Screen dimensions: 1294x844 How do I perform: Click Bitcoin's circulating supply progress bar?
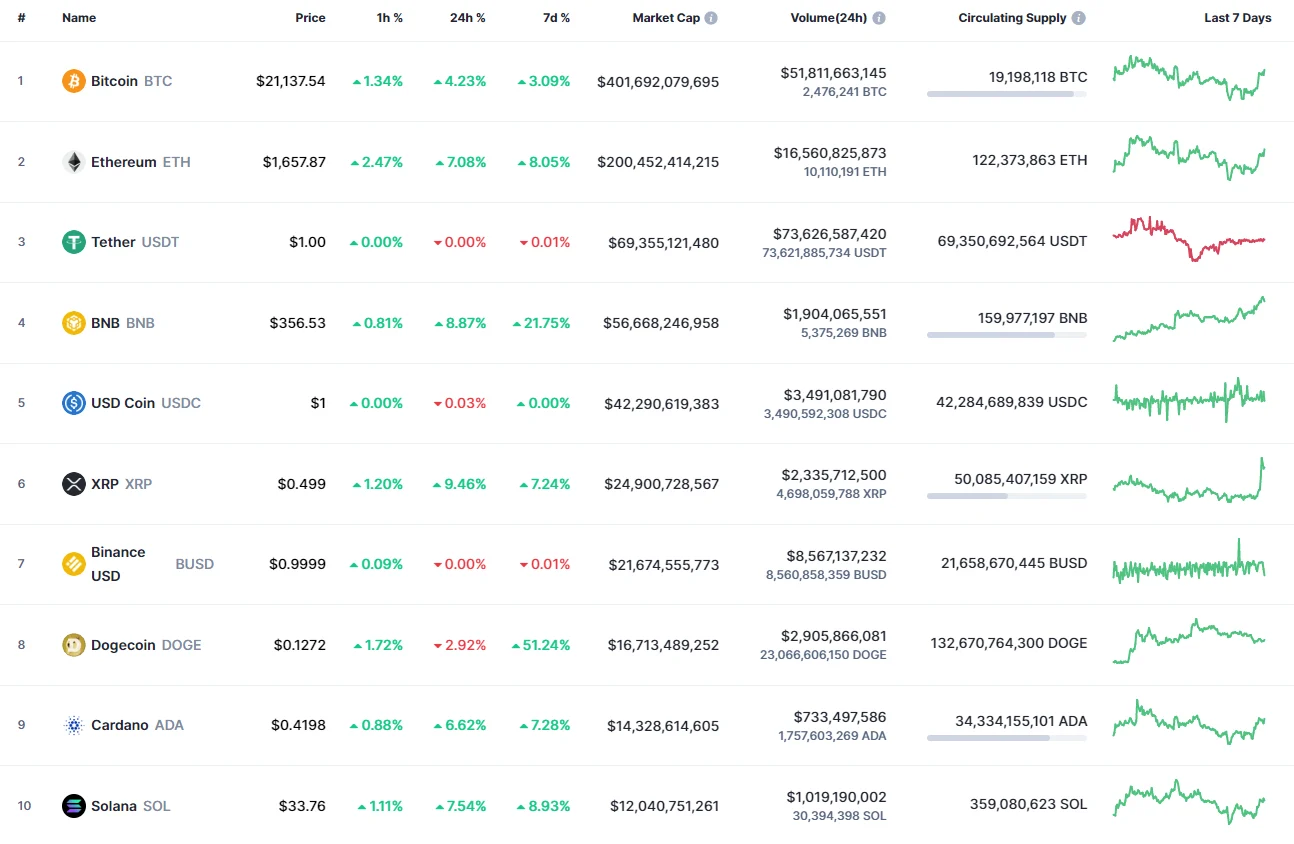[1006, 94]
